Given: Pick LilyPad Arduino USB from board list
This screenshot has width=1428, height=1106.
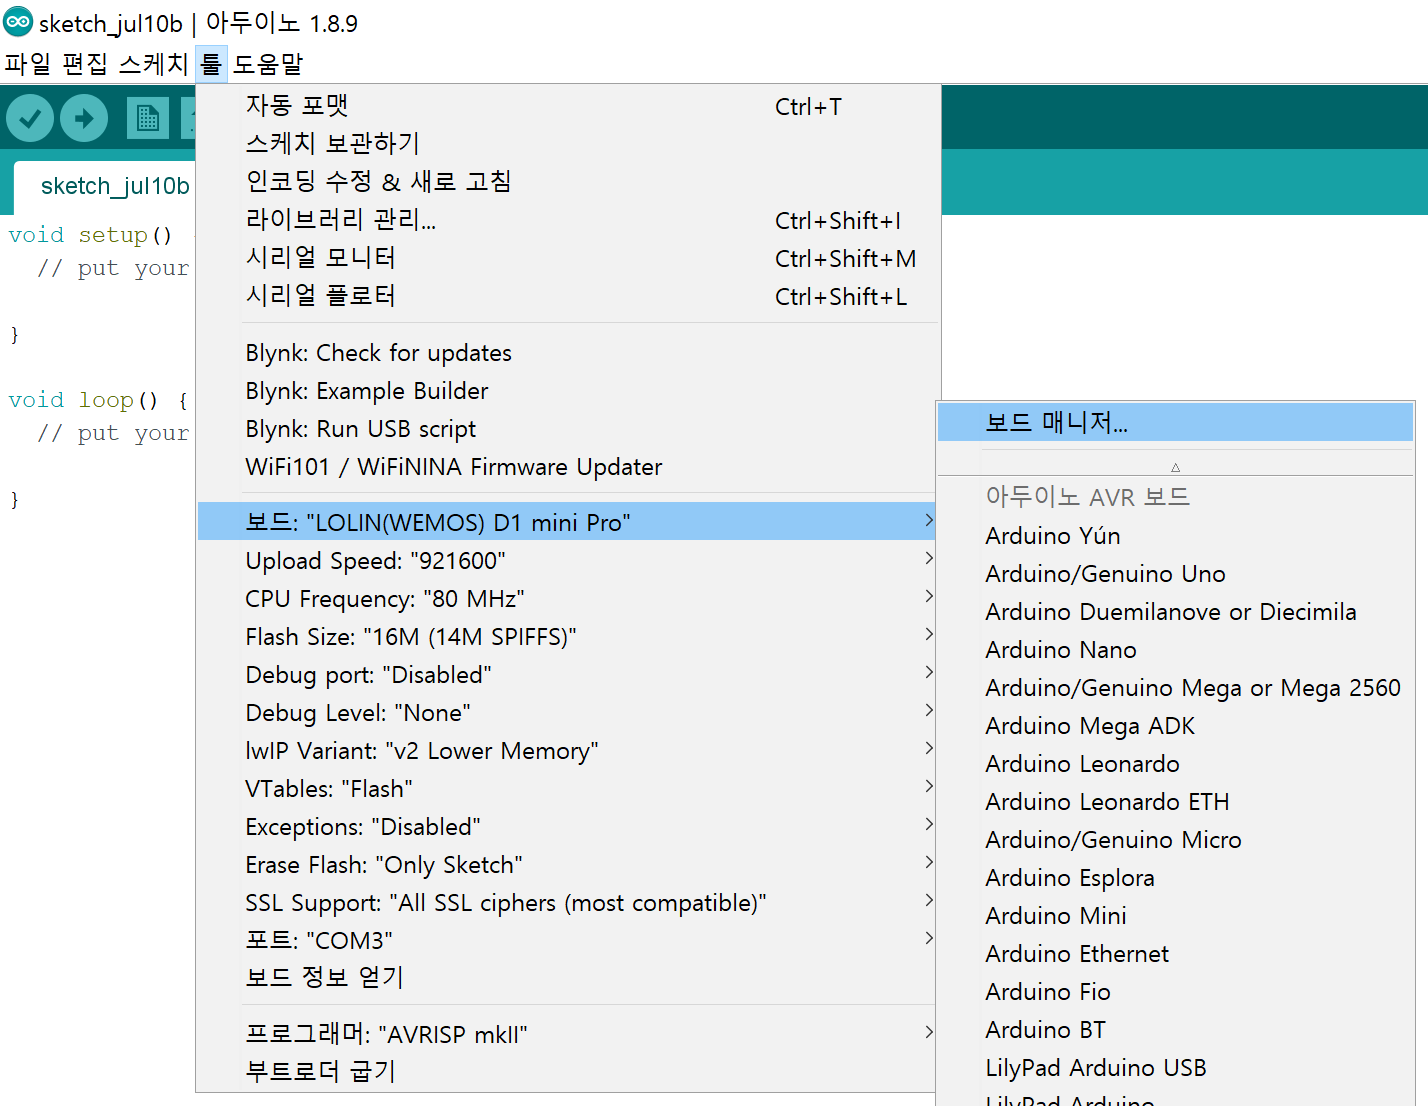Looking at the screenshot, I should coord(1175,1068).
